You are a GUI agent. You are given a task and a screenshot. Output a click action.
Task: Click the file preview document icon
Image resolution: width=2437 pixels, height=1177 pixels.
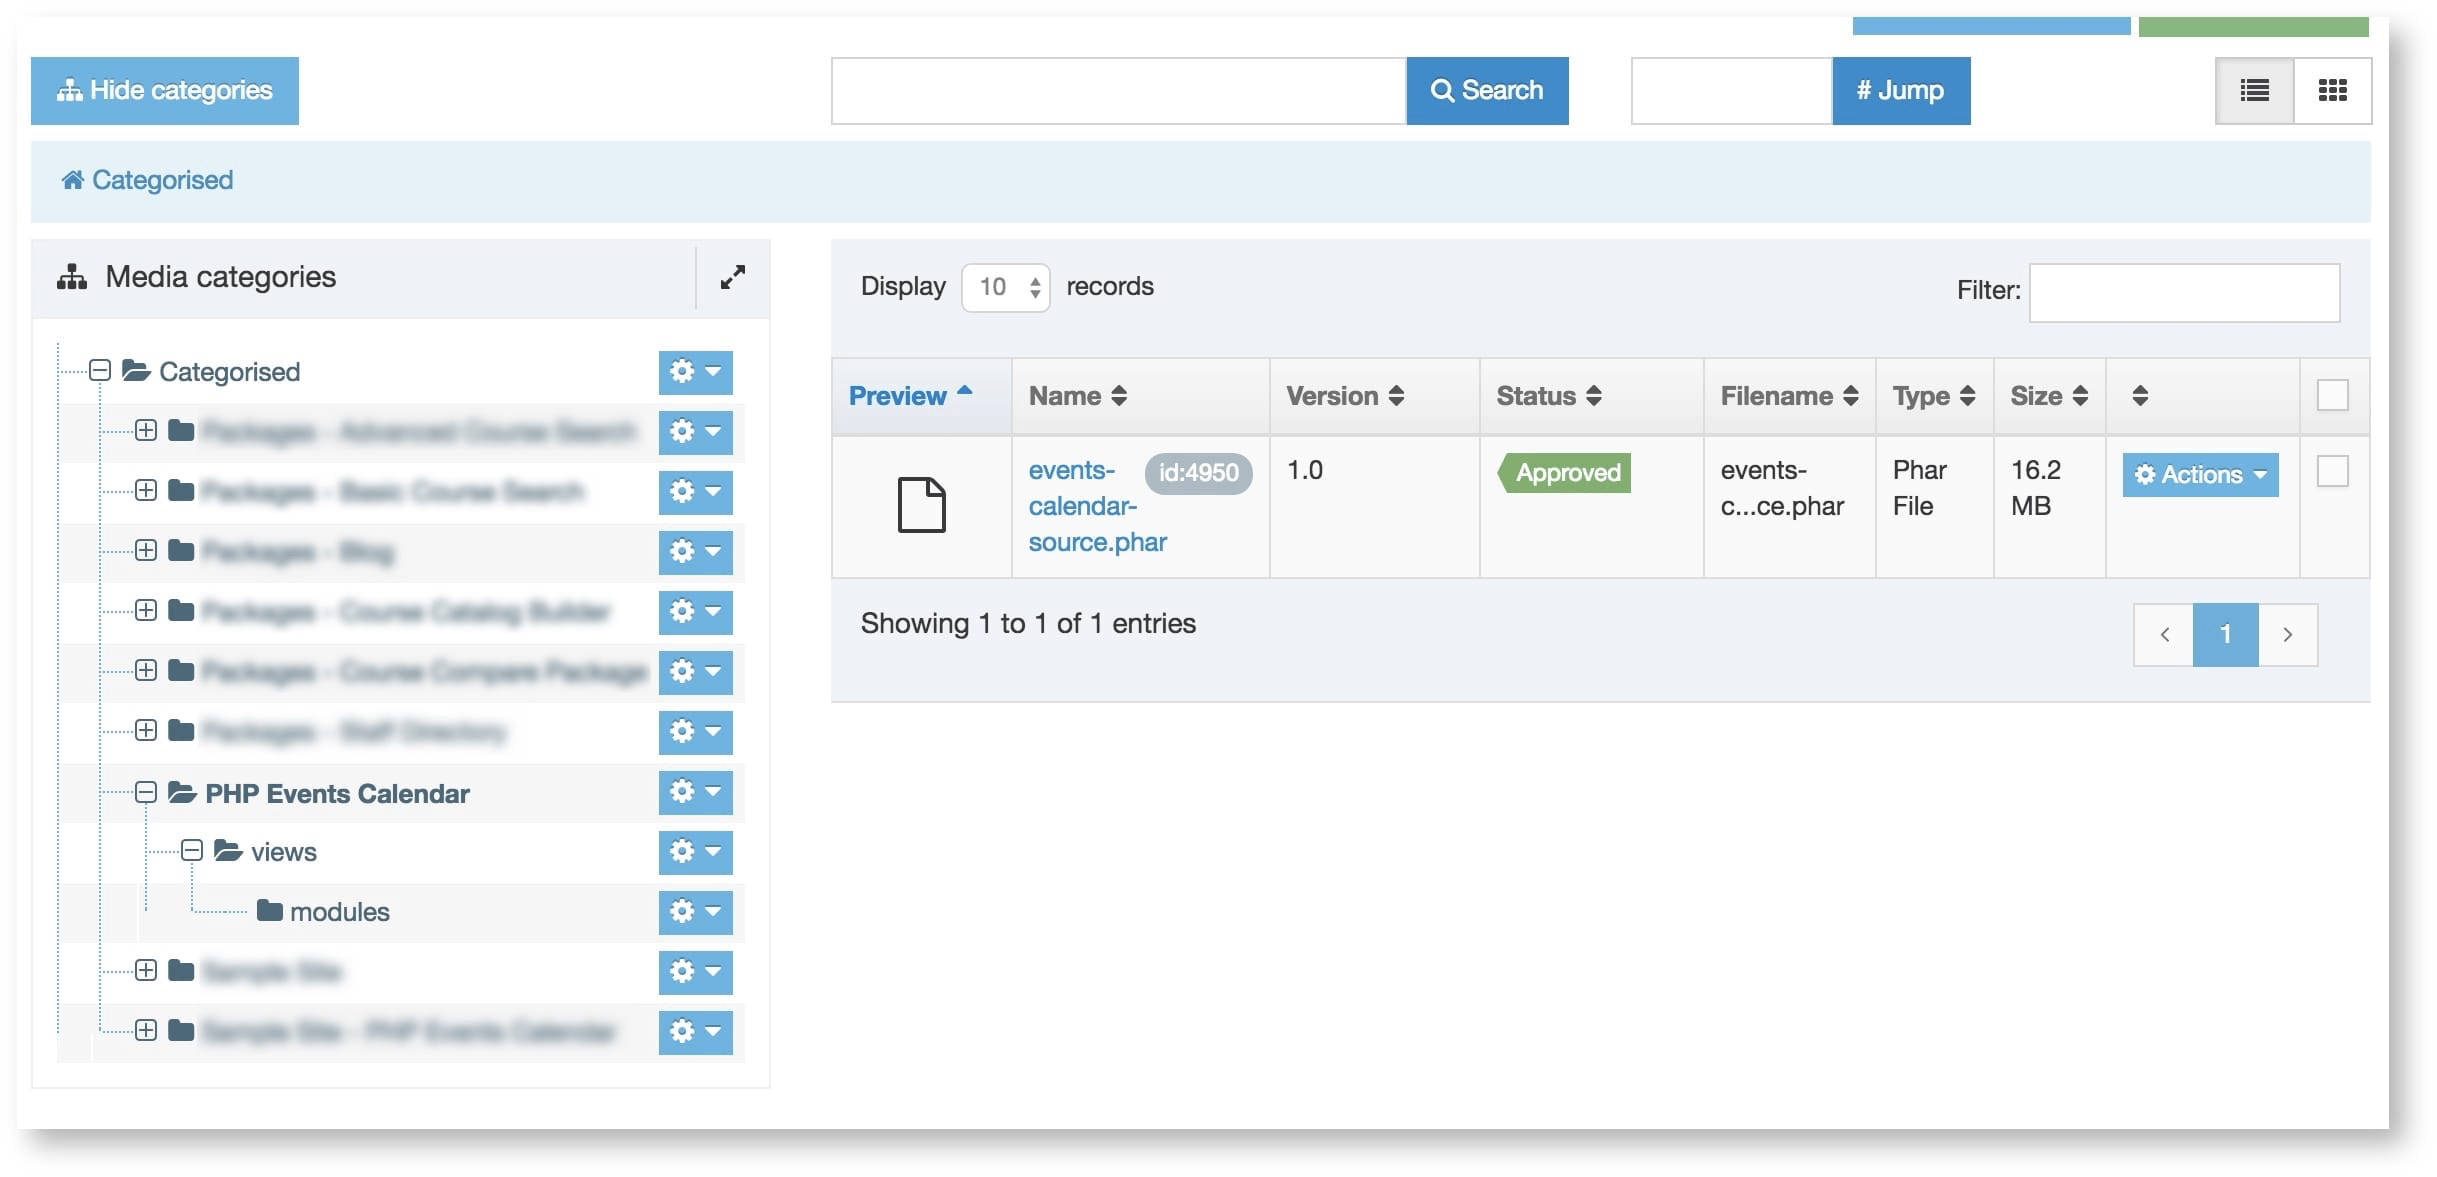point(921,505)
